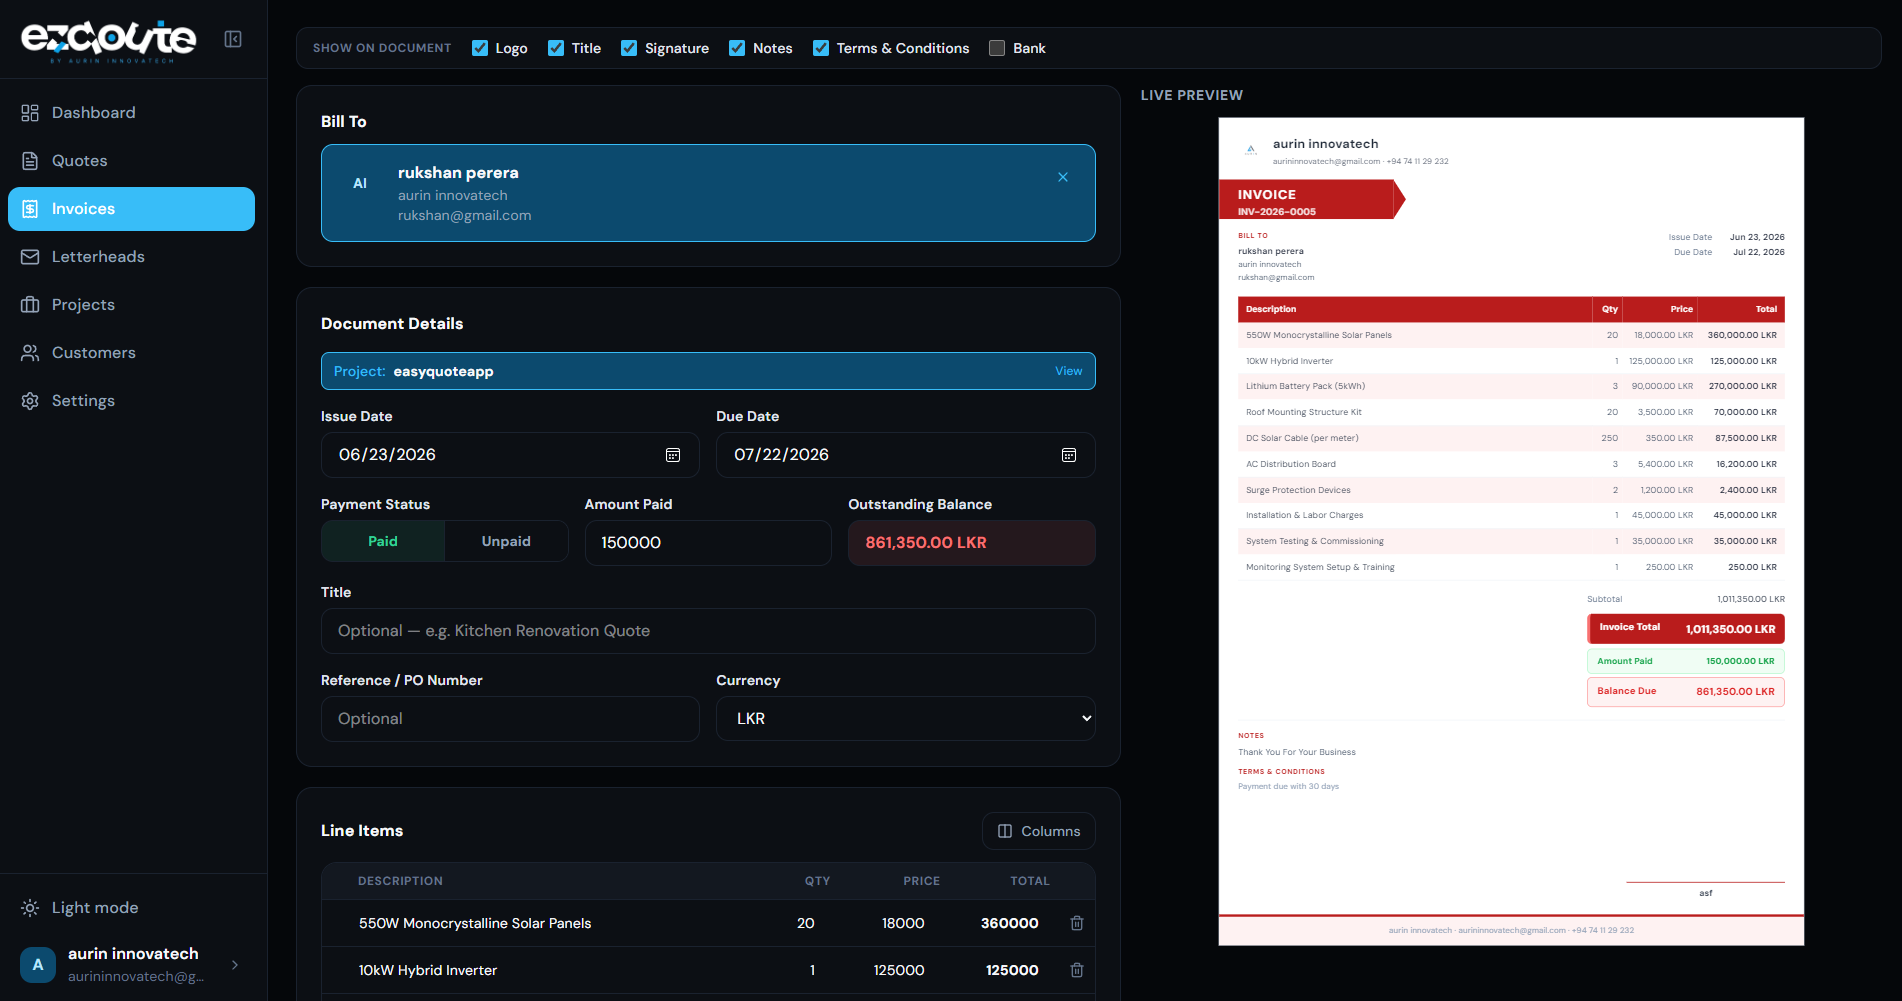This screenshot has height=1001, width=1902.
Task: Click the LIVE PREVIEW heading
Action: pyautogui.click(x=1192, y=95)
